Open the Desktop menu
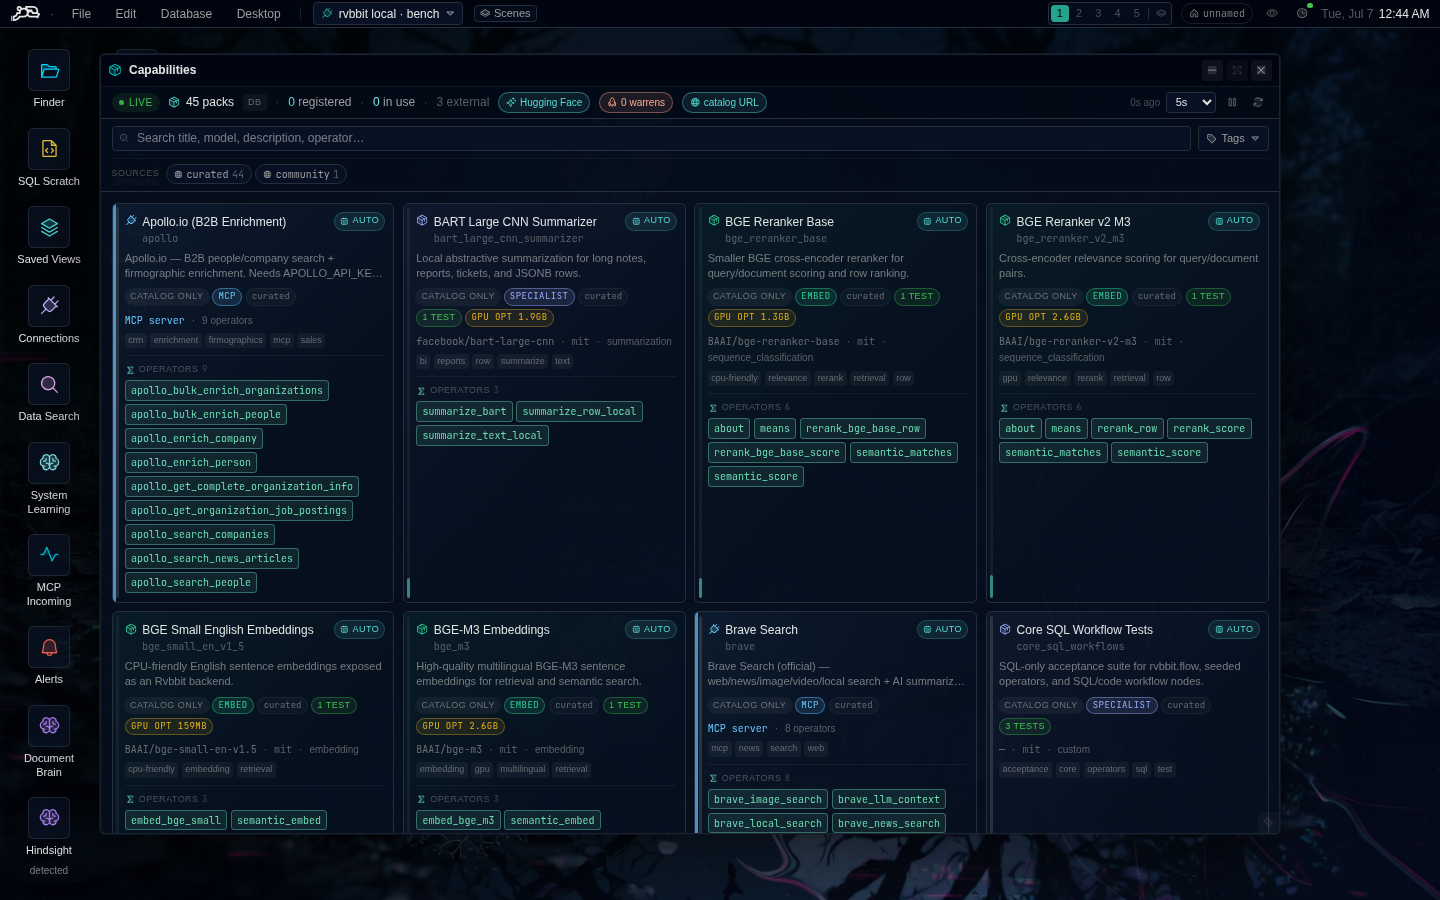Image resolution: width=1440 pixels, height=900 pixels. coord(259,14)
